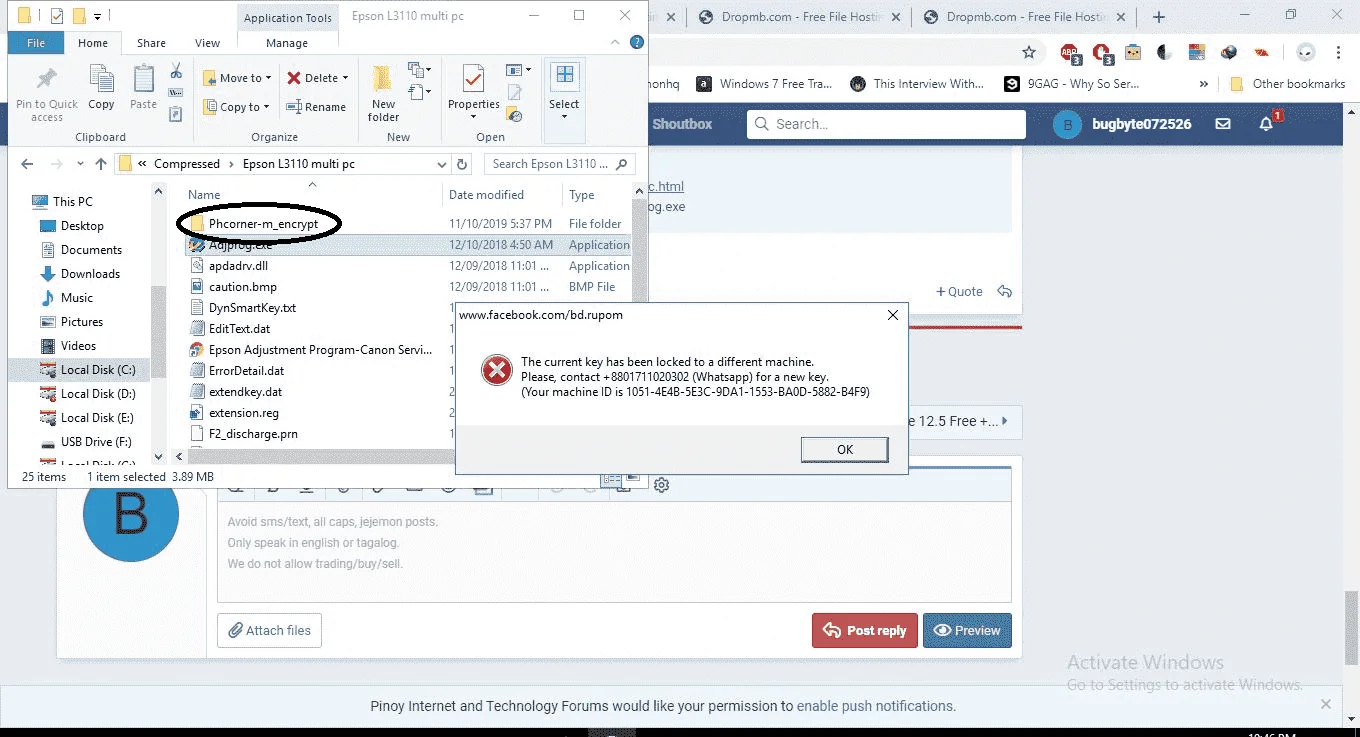
Task: Dismiss the push notification banner
Action: (1325, 705)
